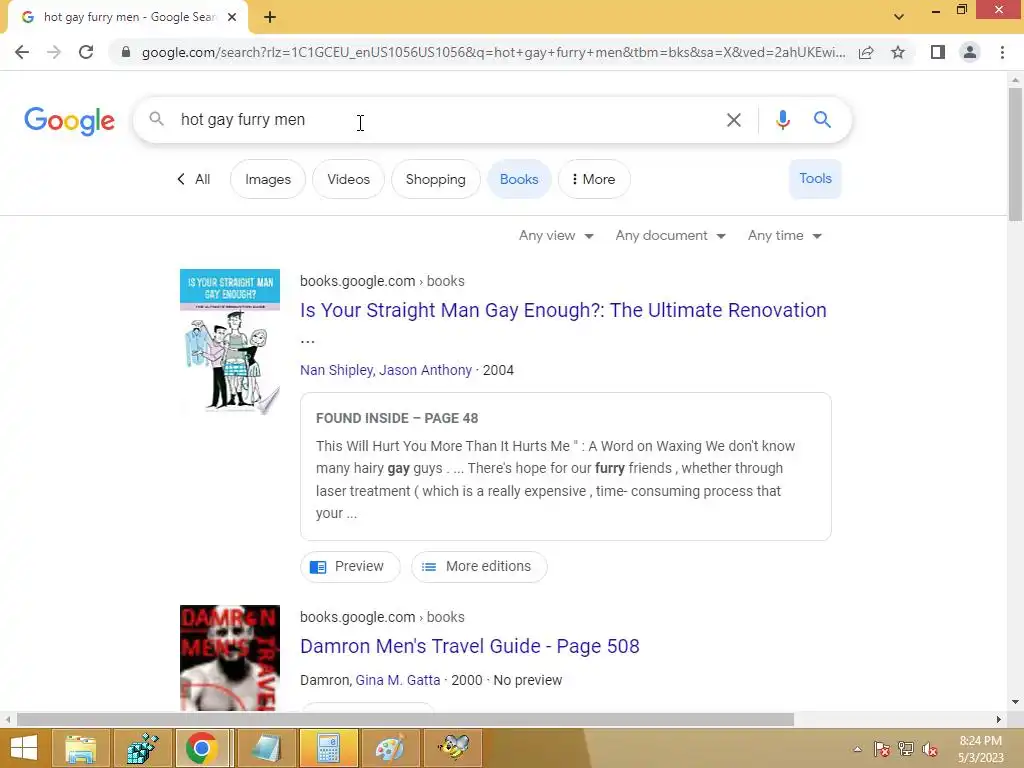1024x768 pixels.
Task: Click the blue search magnifier button
Action: pyautogui.click(x=822, y=120)
